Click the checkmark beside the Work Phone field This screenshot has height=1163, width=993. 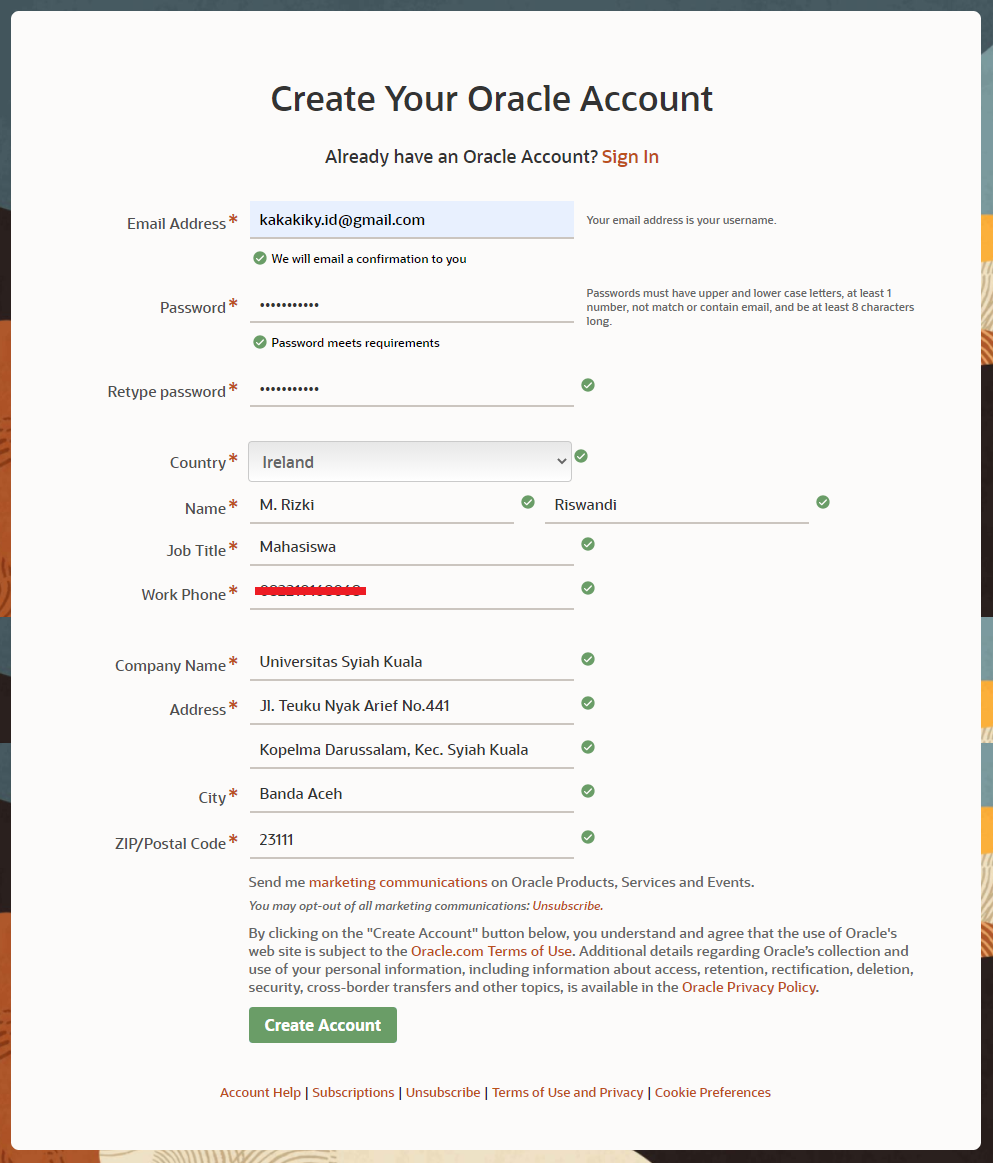[587, 588]
